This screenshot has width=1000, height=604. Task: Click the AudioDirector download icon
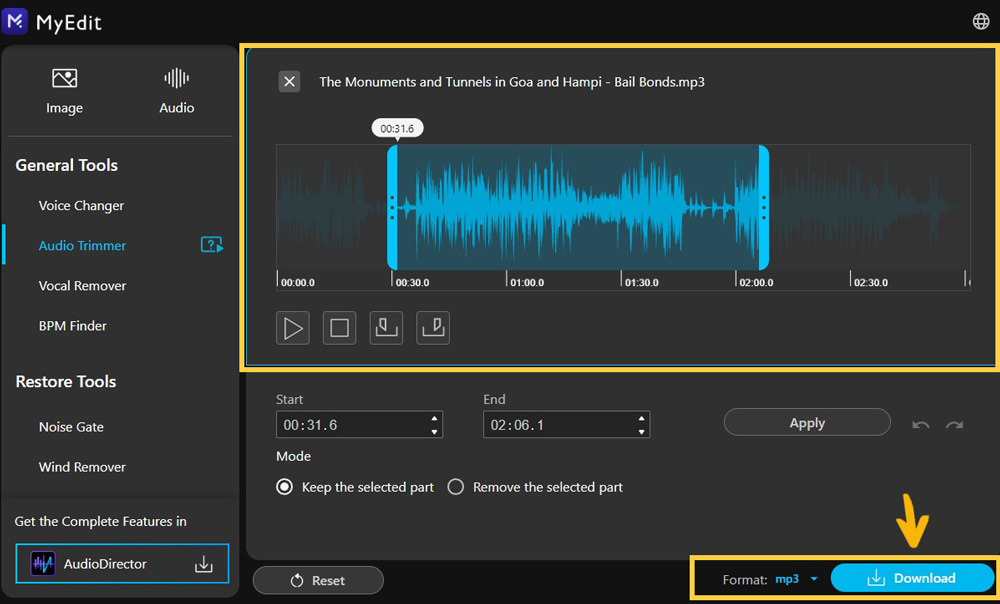[x=204, y=563]
